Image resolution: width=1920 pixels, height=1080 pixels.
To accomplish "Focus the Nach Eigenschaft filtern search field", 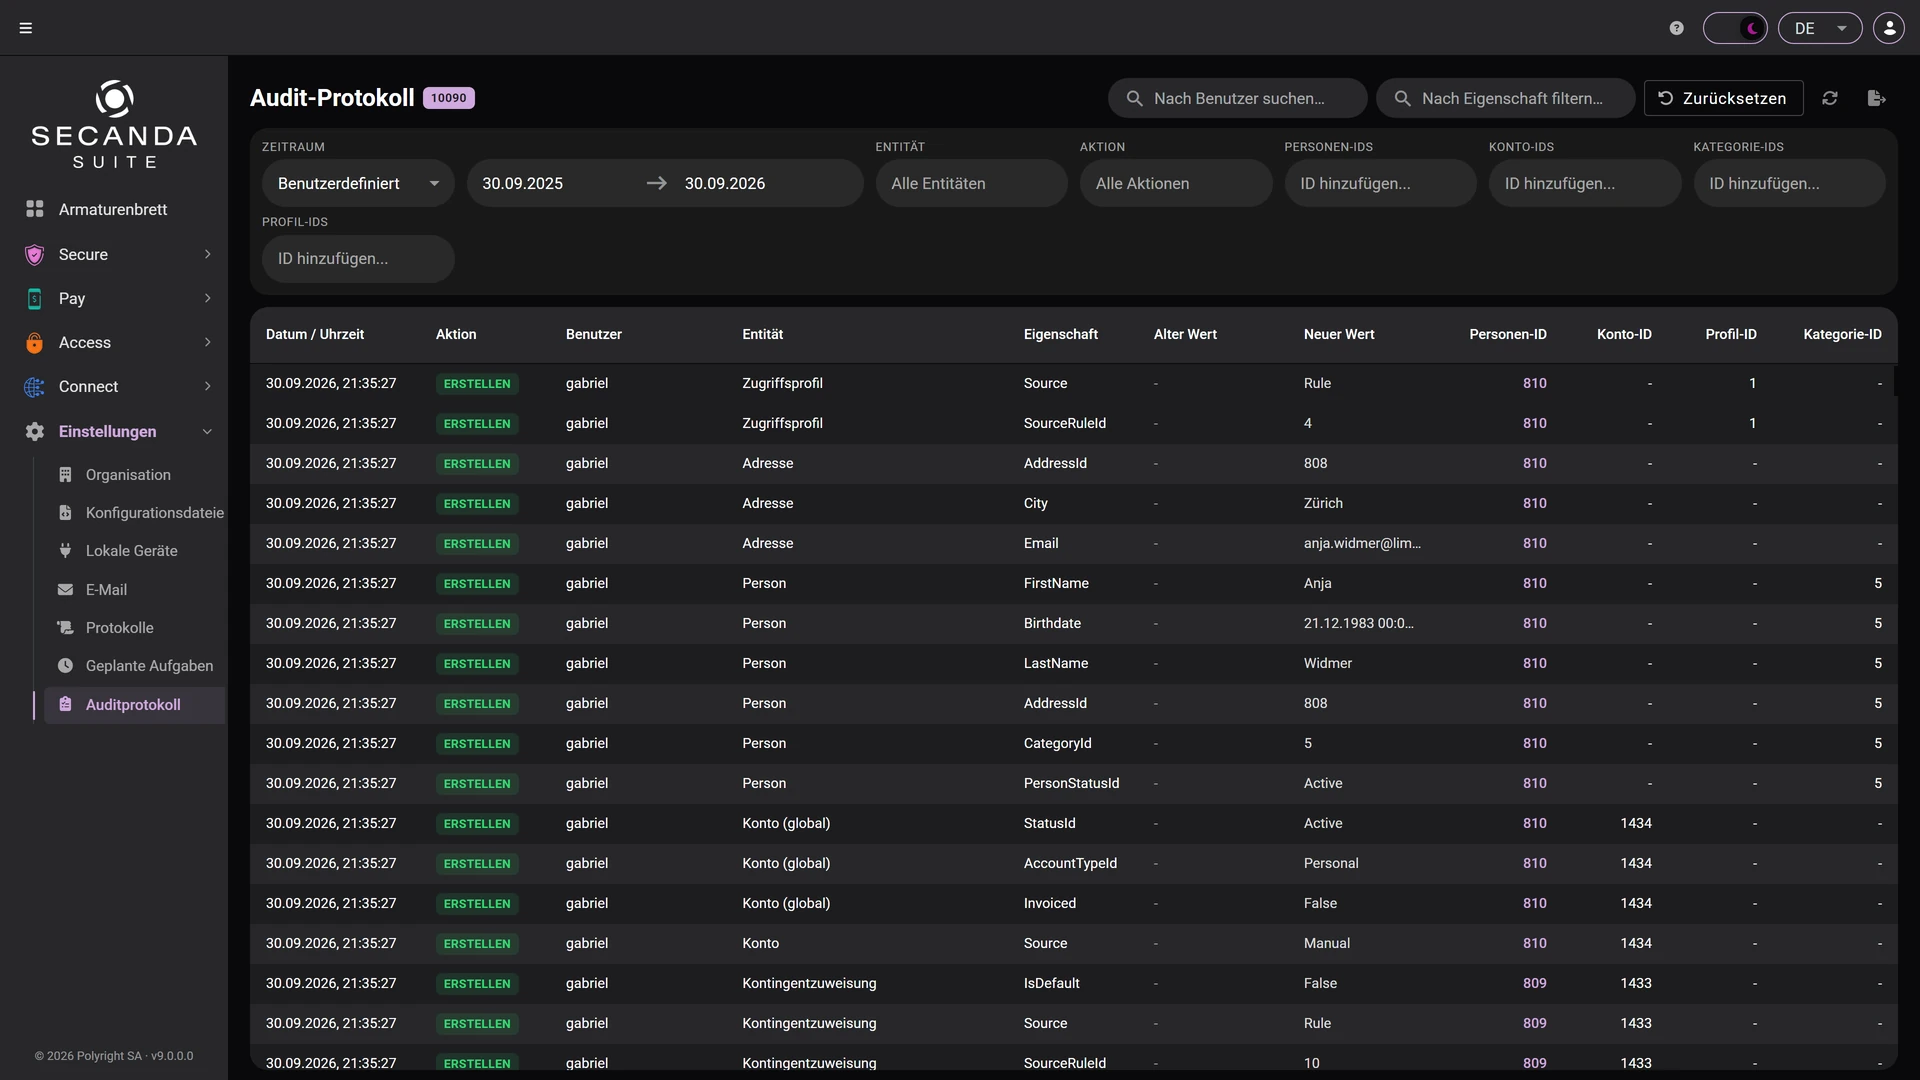I will pos(1505,98).
